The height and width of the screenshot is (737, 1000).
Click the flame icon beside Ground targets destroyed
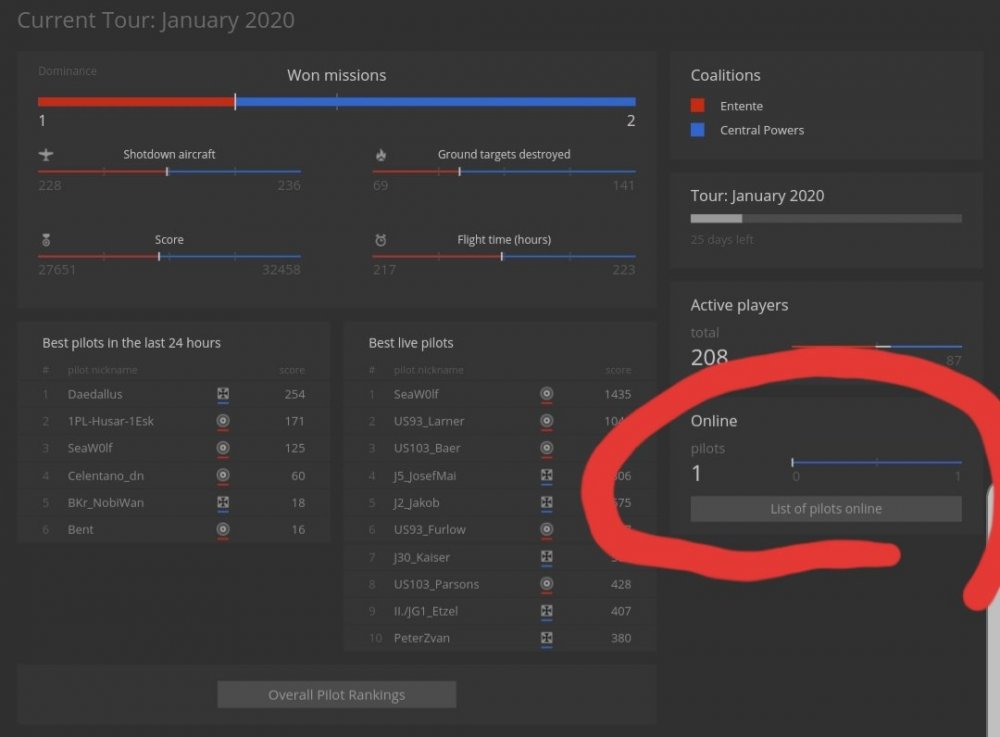(x=380, y=155)
